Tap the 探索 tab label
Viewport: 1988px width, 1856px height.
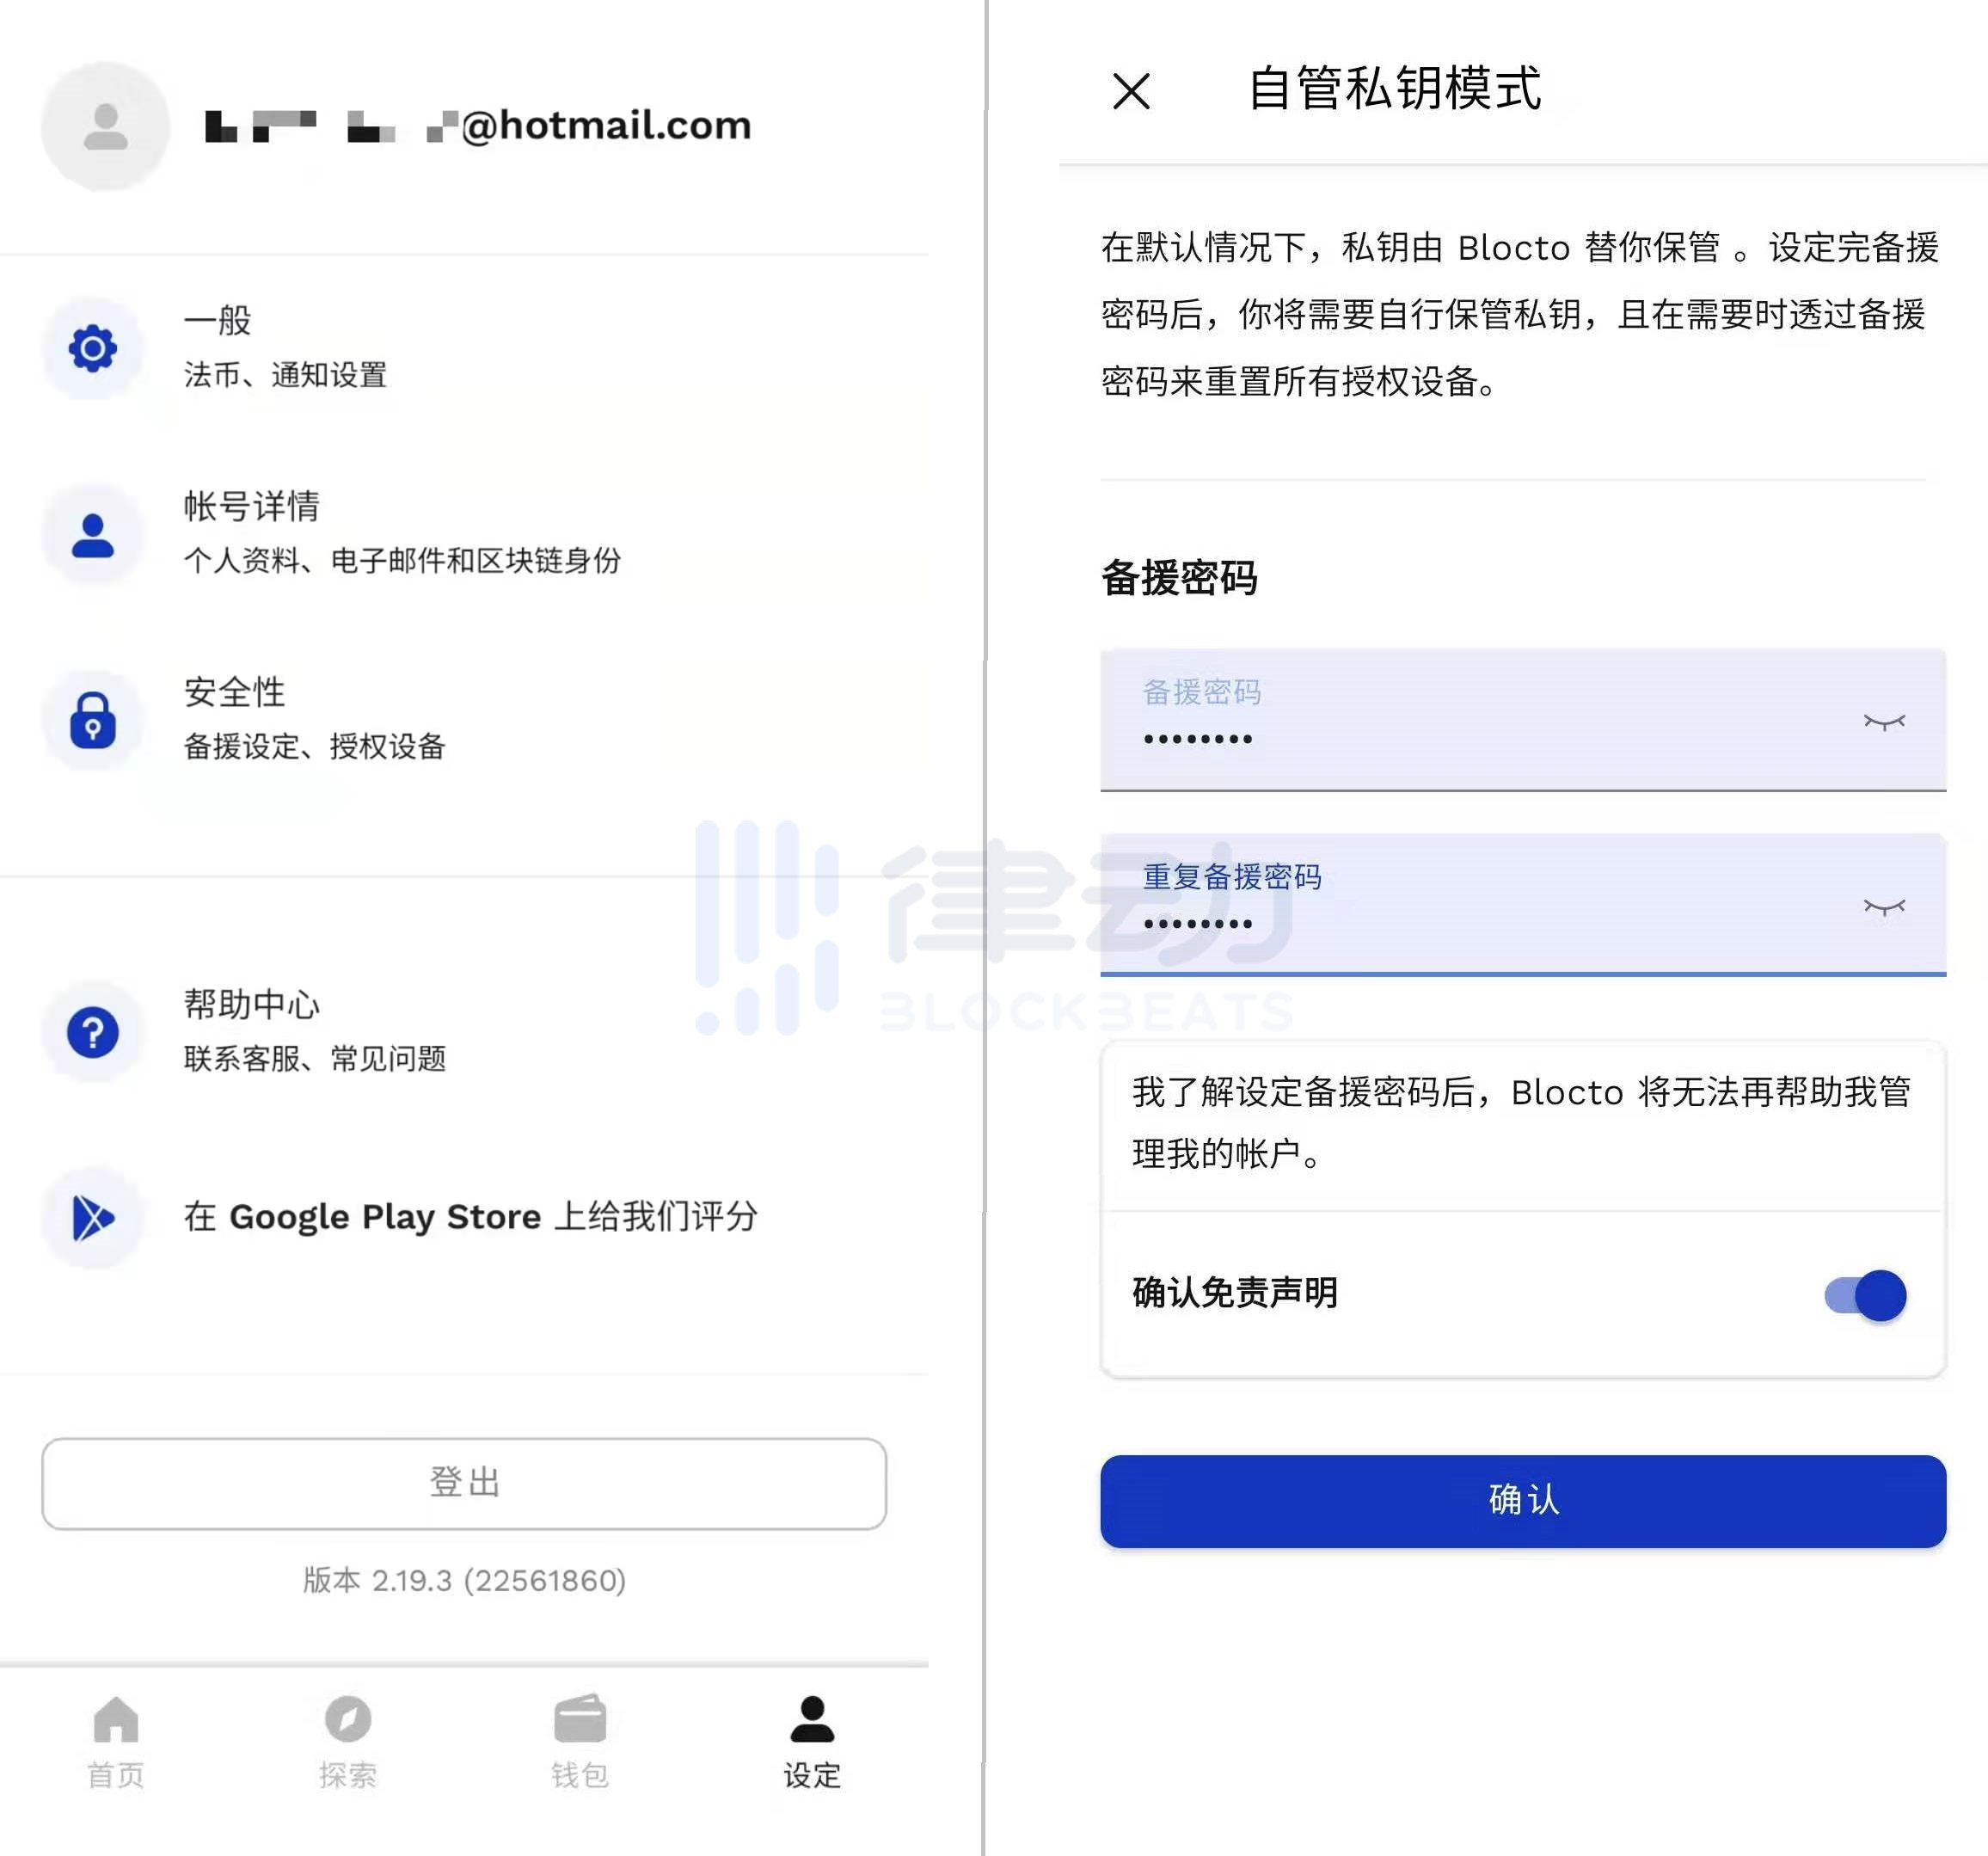tap(348, 1775)
